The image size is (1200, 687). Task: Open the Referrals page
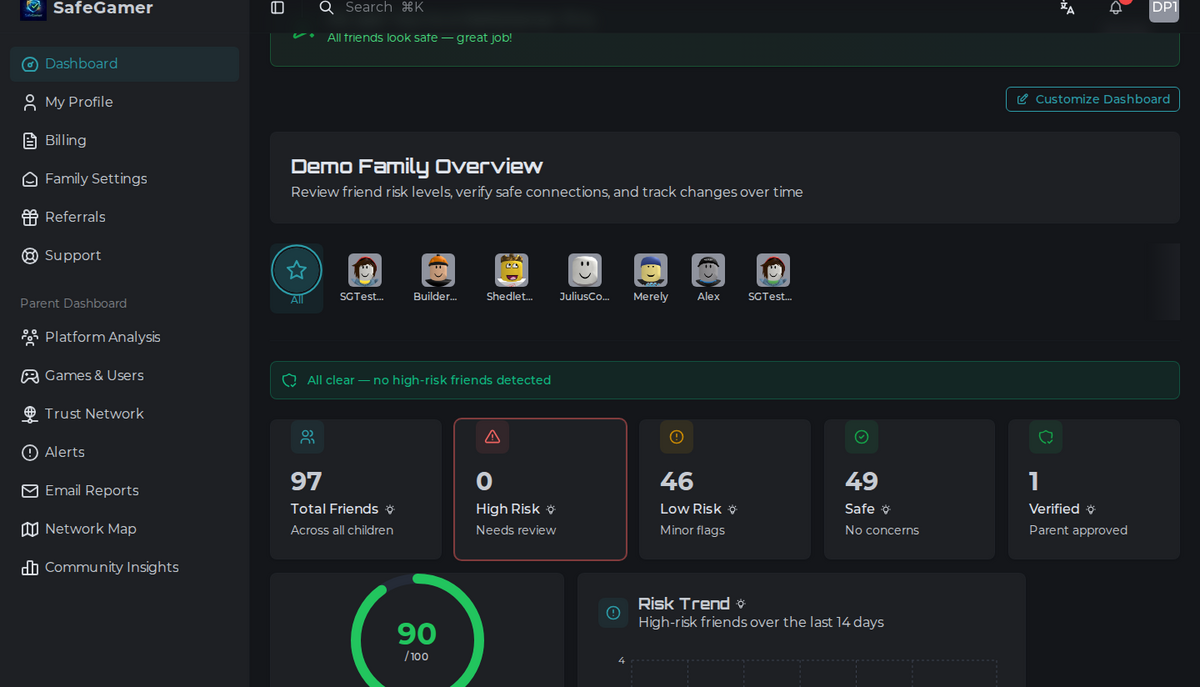coord(124,217)
